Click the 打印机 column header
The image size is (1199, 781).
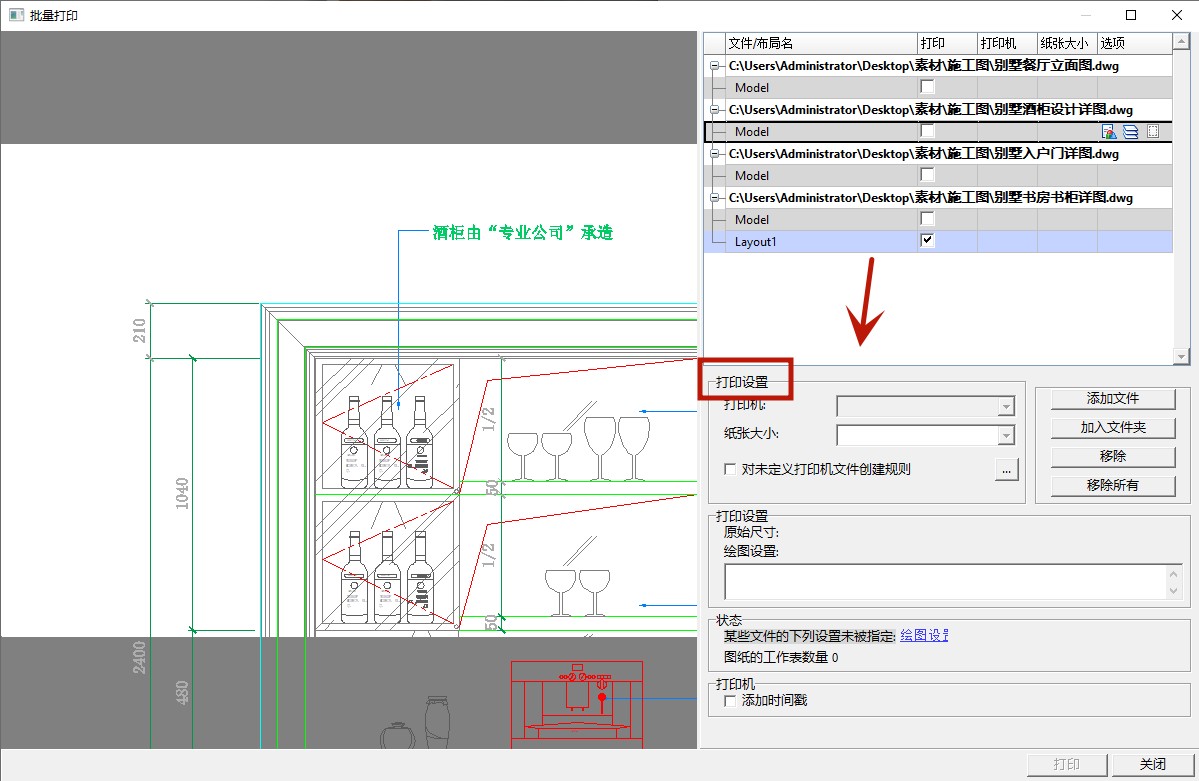[1006, 43]
